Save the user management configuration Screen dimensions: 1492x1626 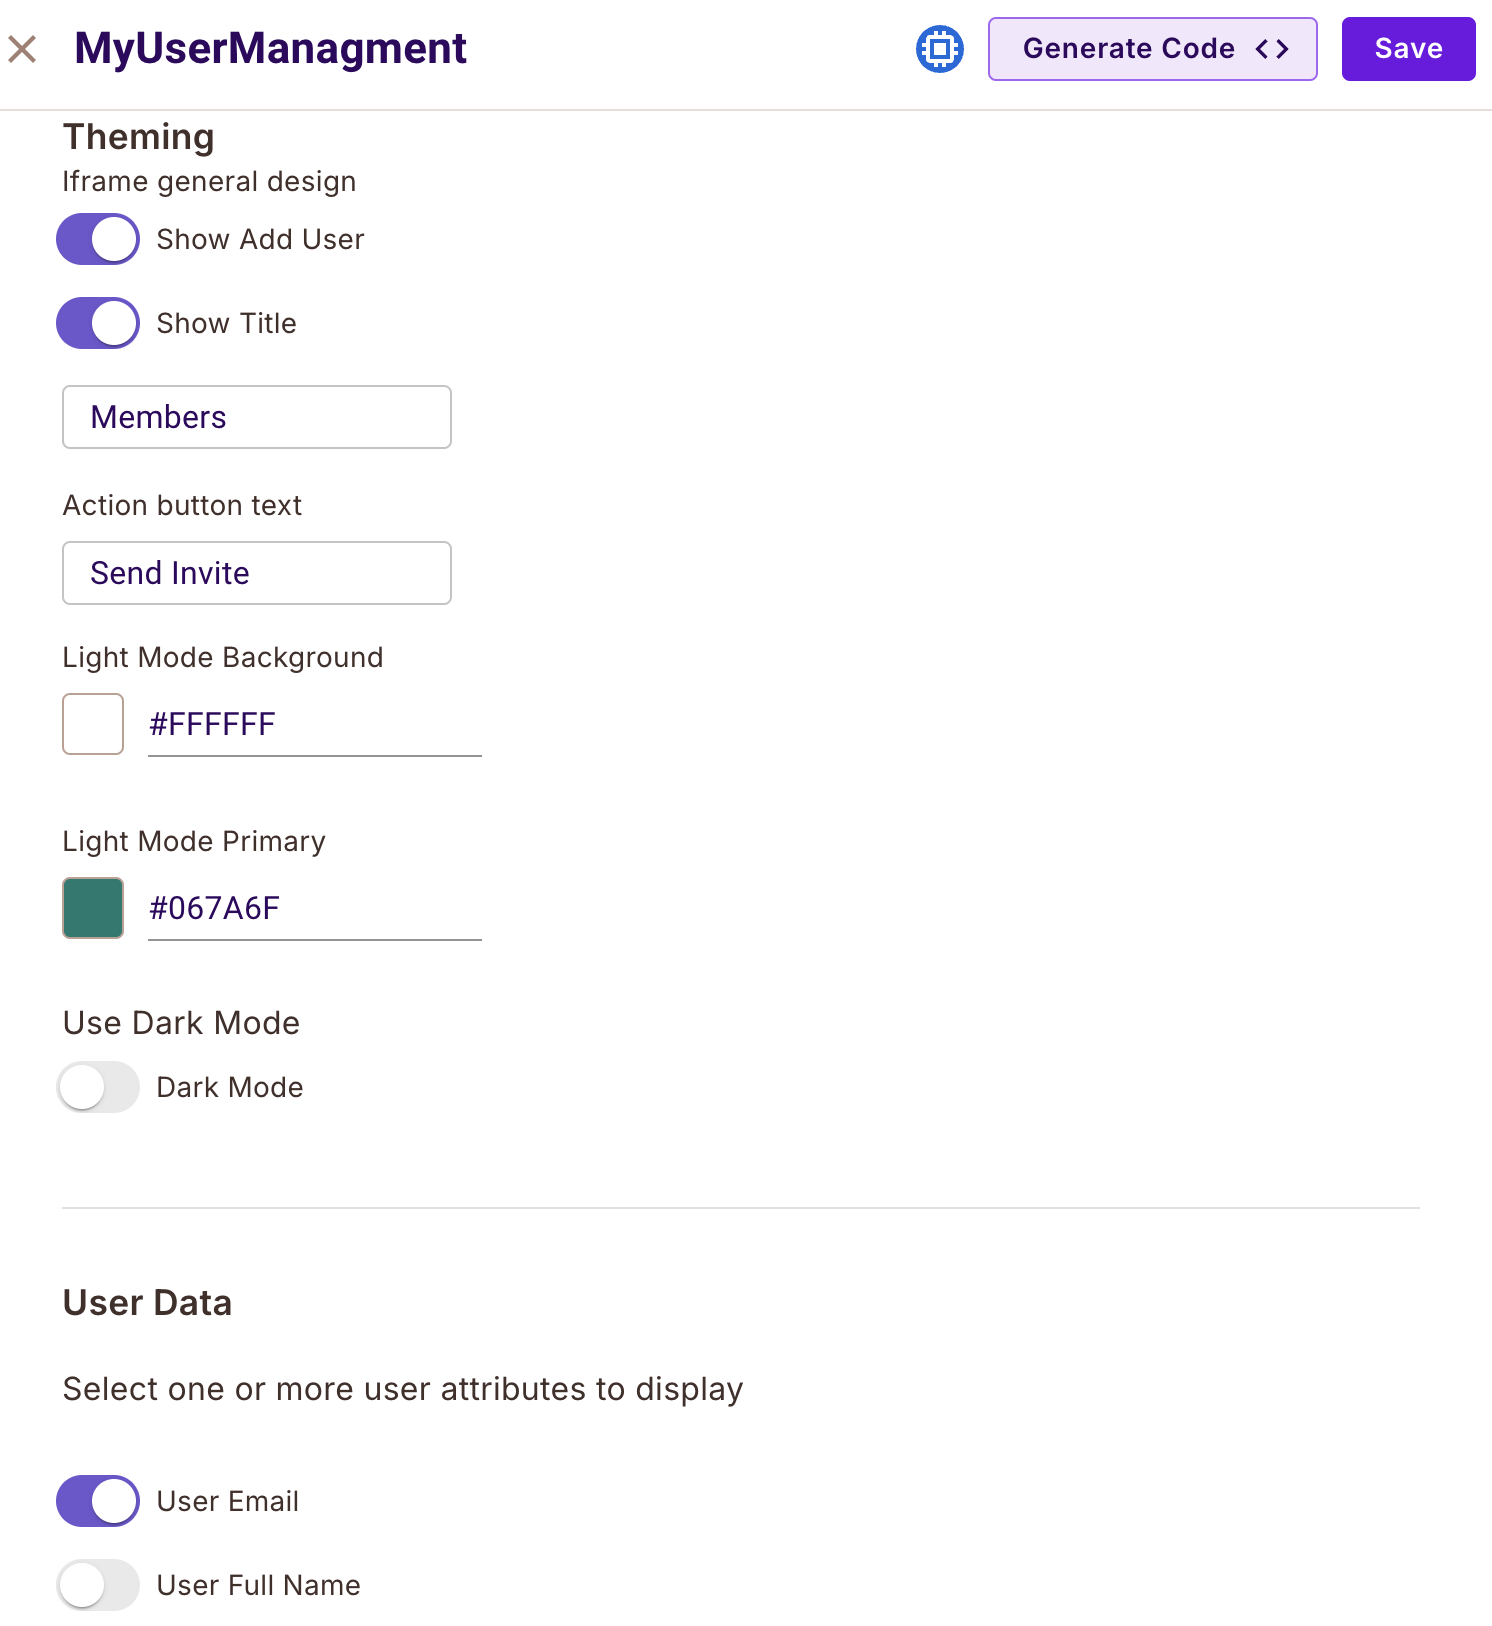pos(1407,49)
